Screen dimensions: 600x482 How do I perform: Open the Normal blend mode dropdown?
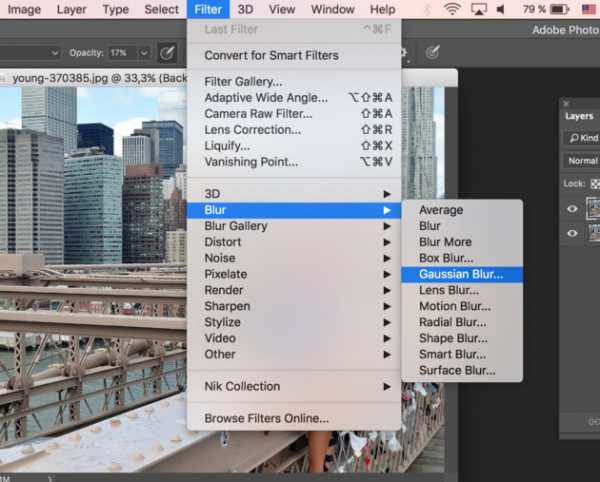coord(582,161)
